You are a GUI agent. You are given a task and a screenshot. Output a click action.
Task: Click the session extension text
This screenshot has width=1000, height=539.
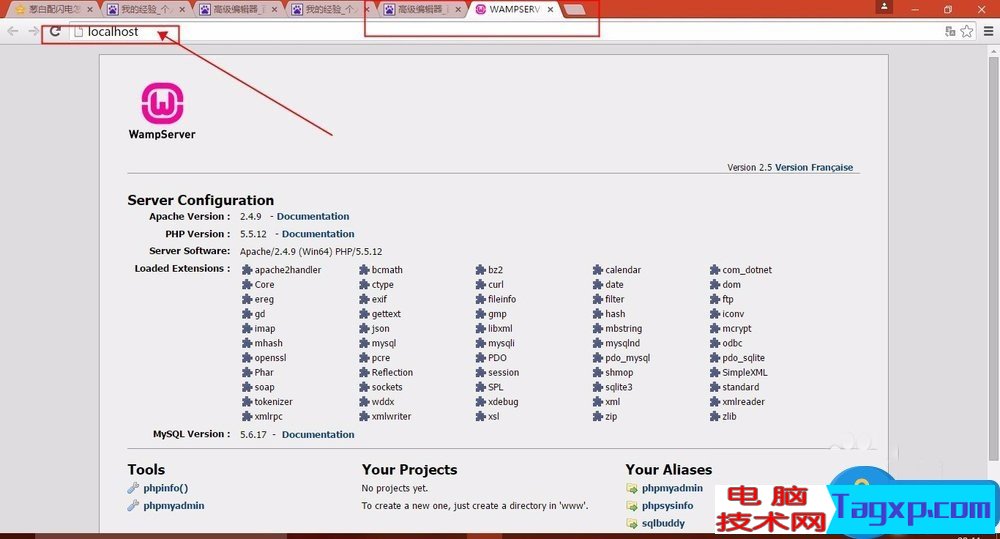pyautogui.click(x=504, y=373)
